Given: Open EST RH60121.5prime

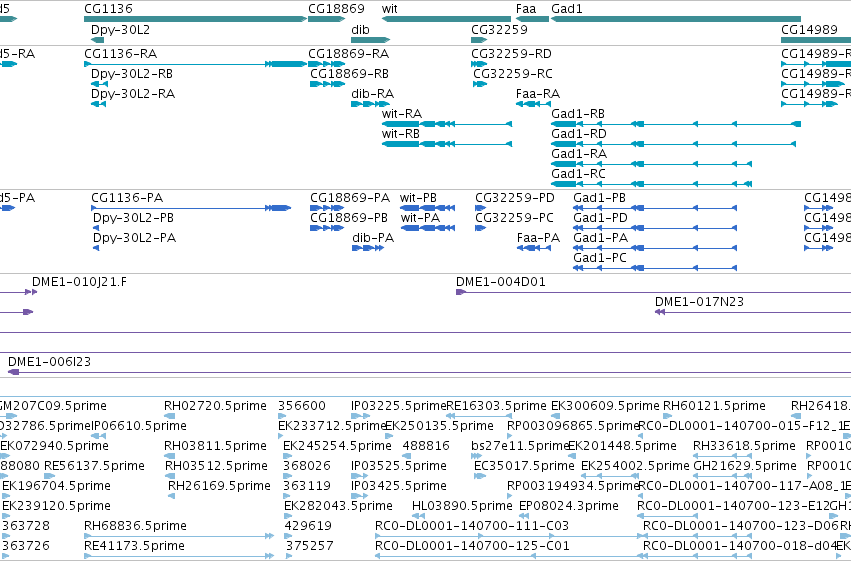Looking at the screenshot, I should tap(714, 406).
